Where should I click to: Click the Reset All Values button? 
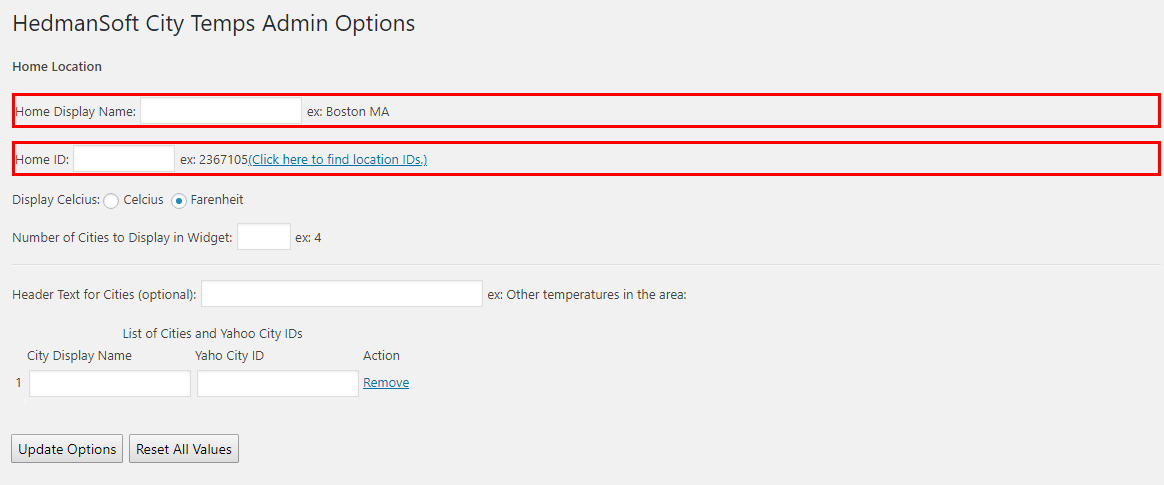click(x=184, y=449)
